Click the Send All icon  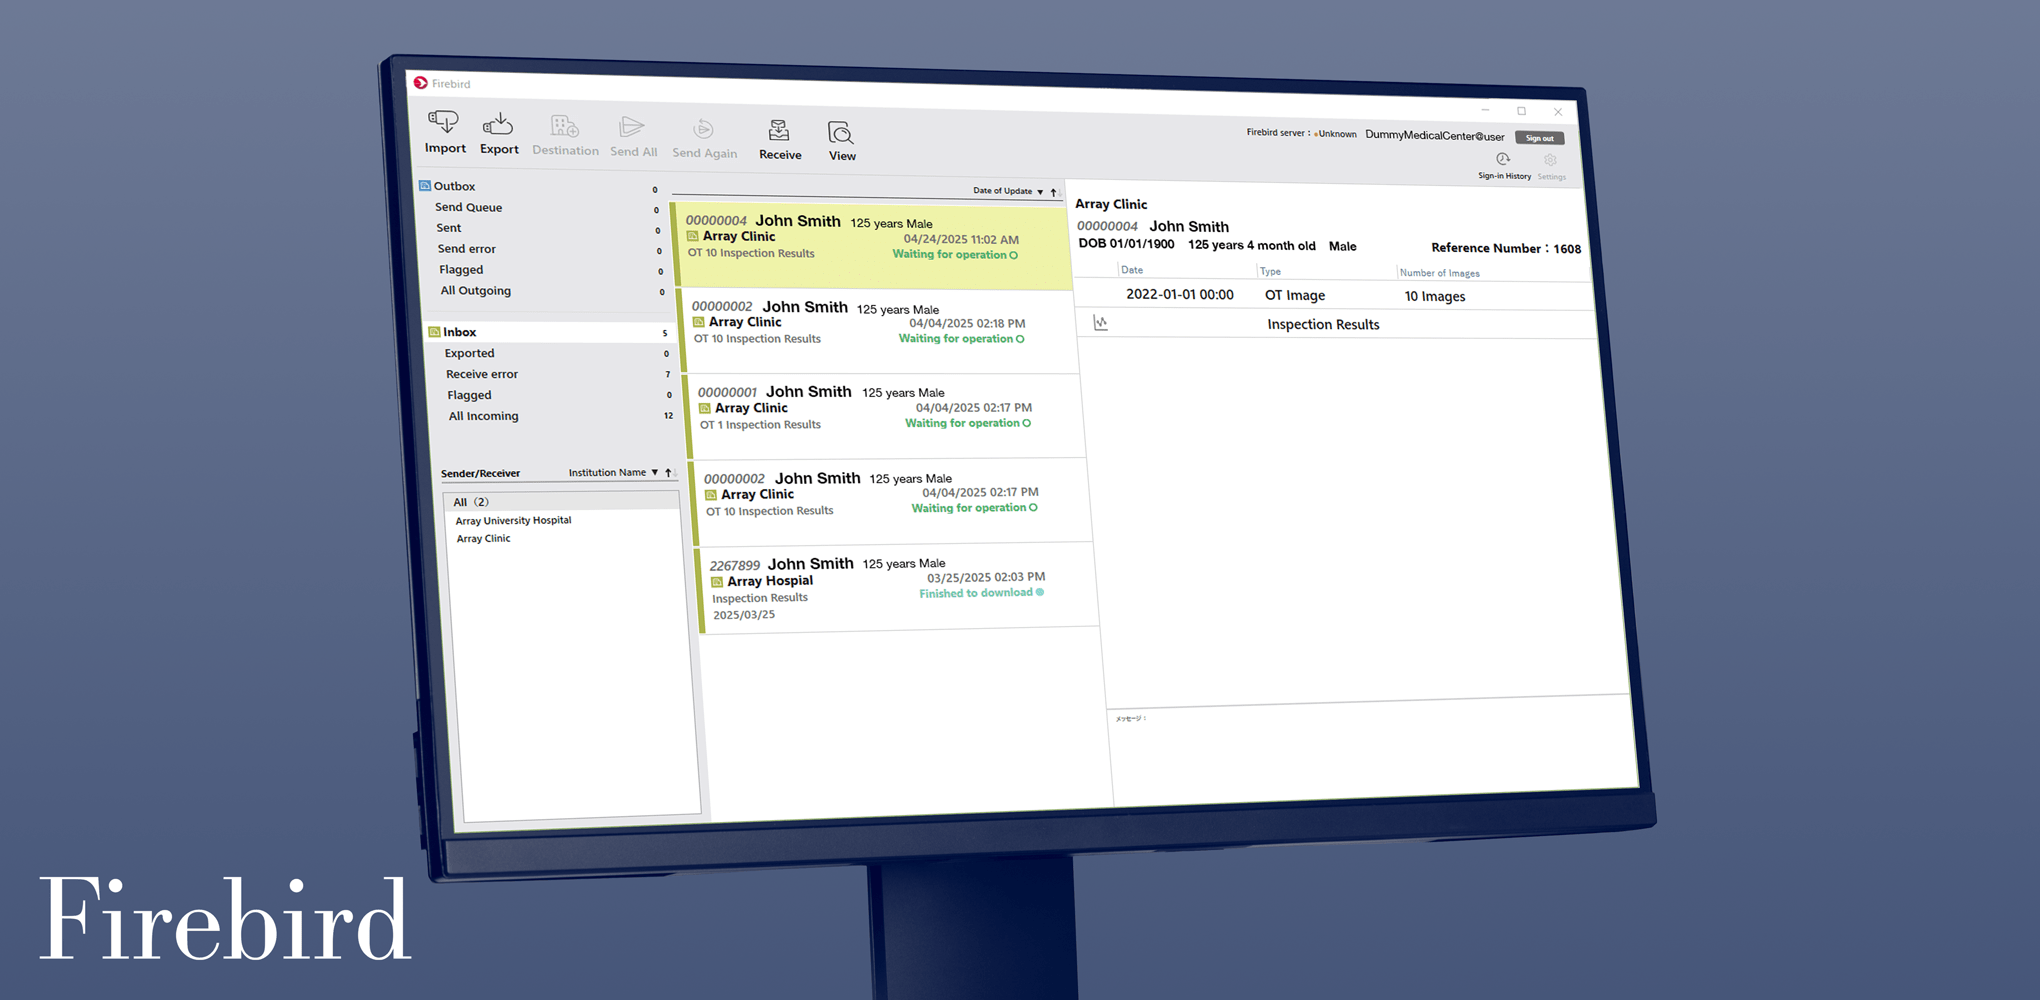coord(632,128)
